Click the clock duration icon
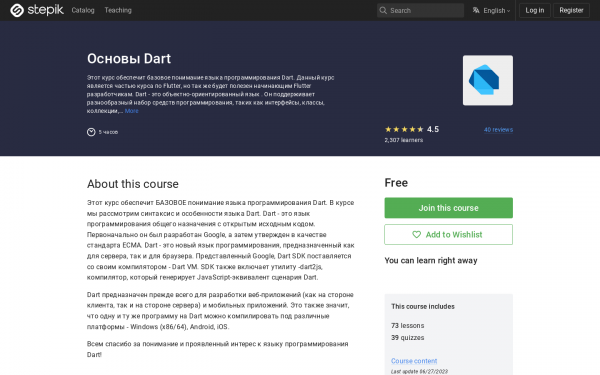This screenshot has width=600, height=375. 91,132
